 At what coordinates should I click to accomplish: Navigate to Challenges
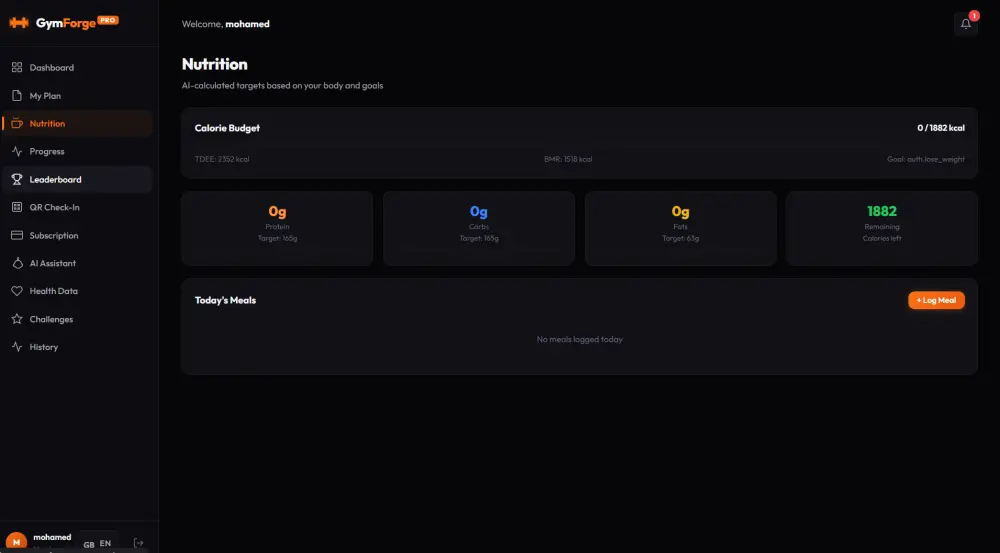[x=77, y=319]
